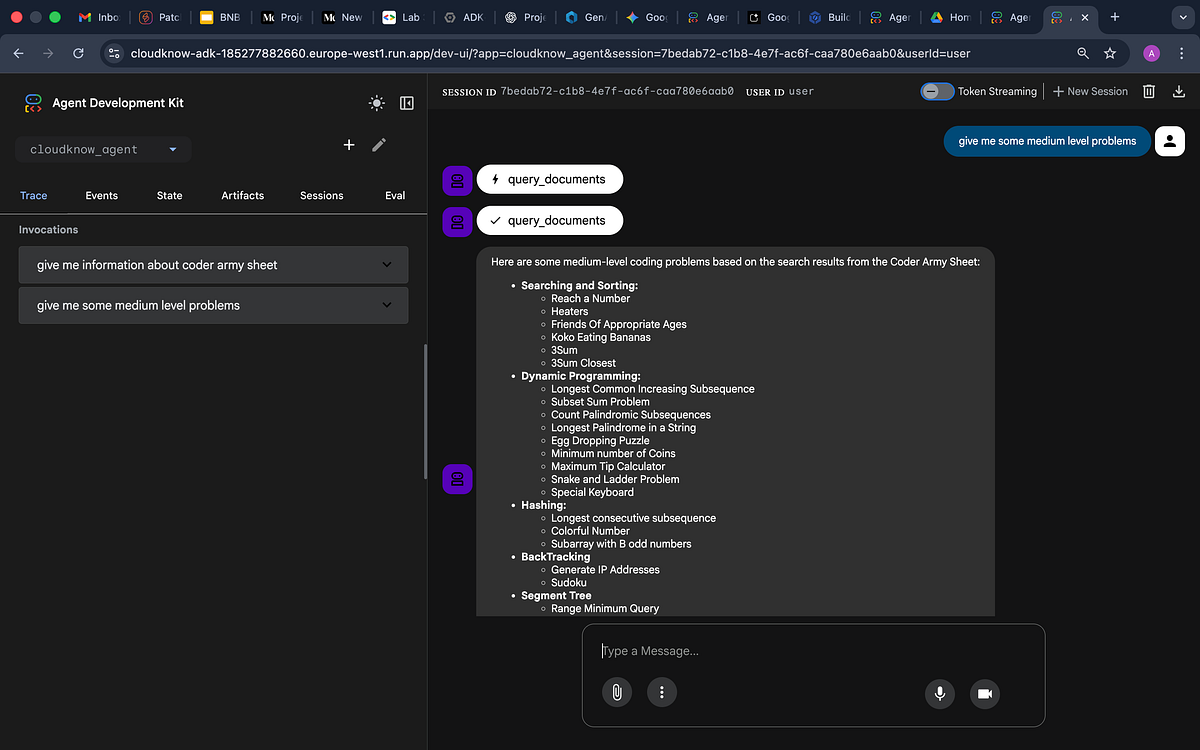
Task: Toggle the light/dark theme sun icon
Action: [x=376, y=103]
